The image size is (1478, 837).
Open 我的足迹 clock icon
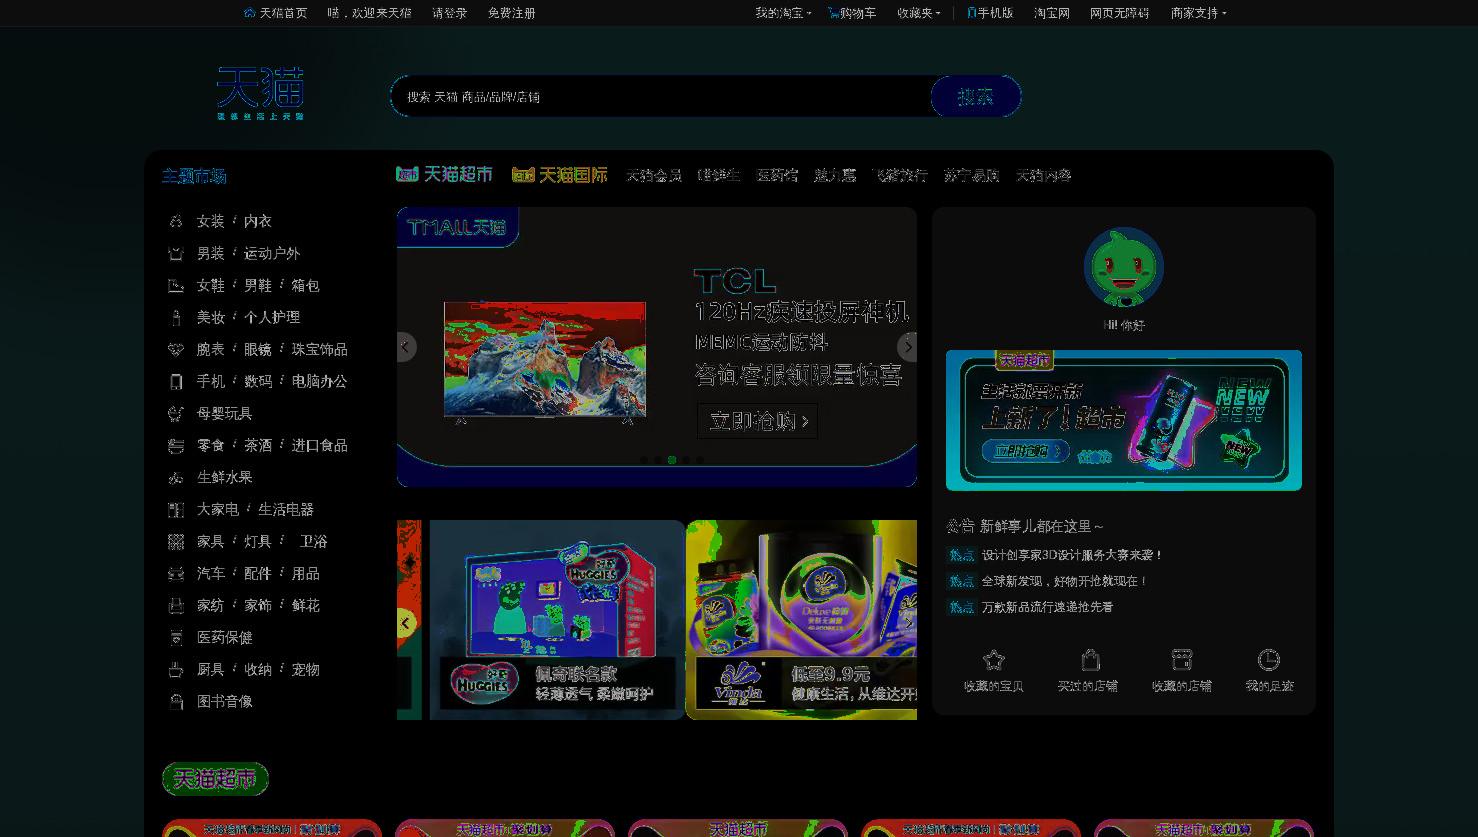click(1268, 660)
